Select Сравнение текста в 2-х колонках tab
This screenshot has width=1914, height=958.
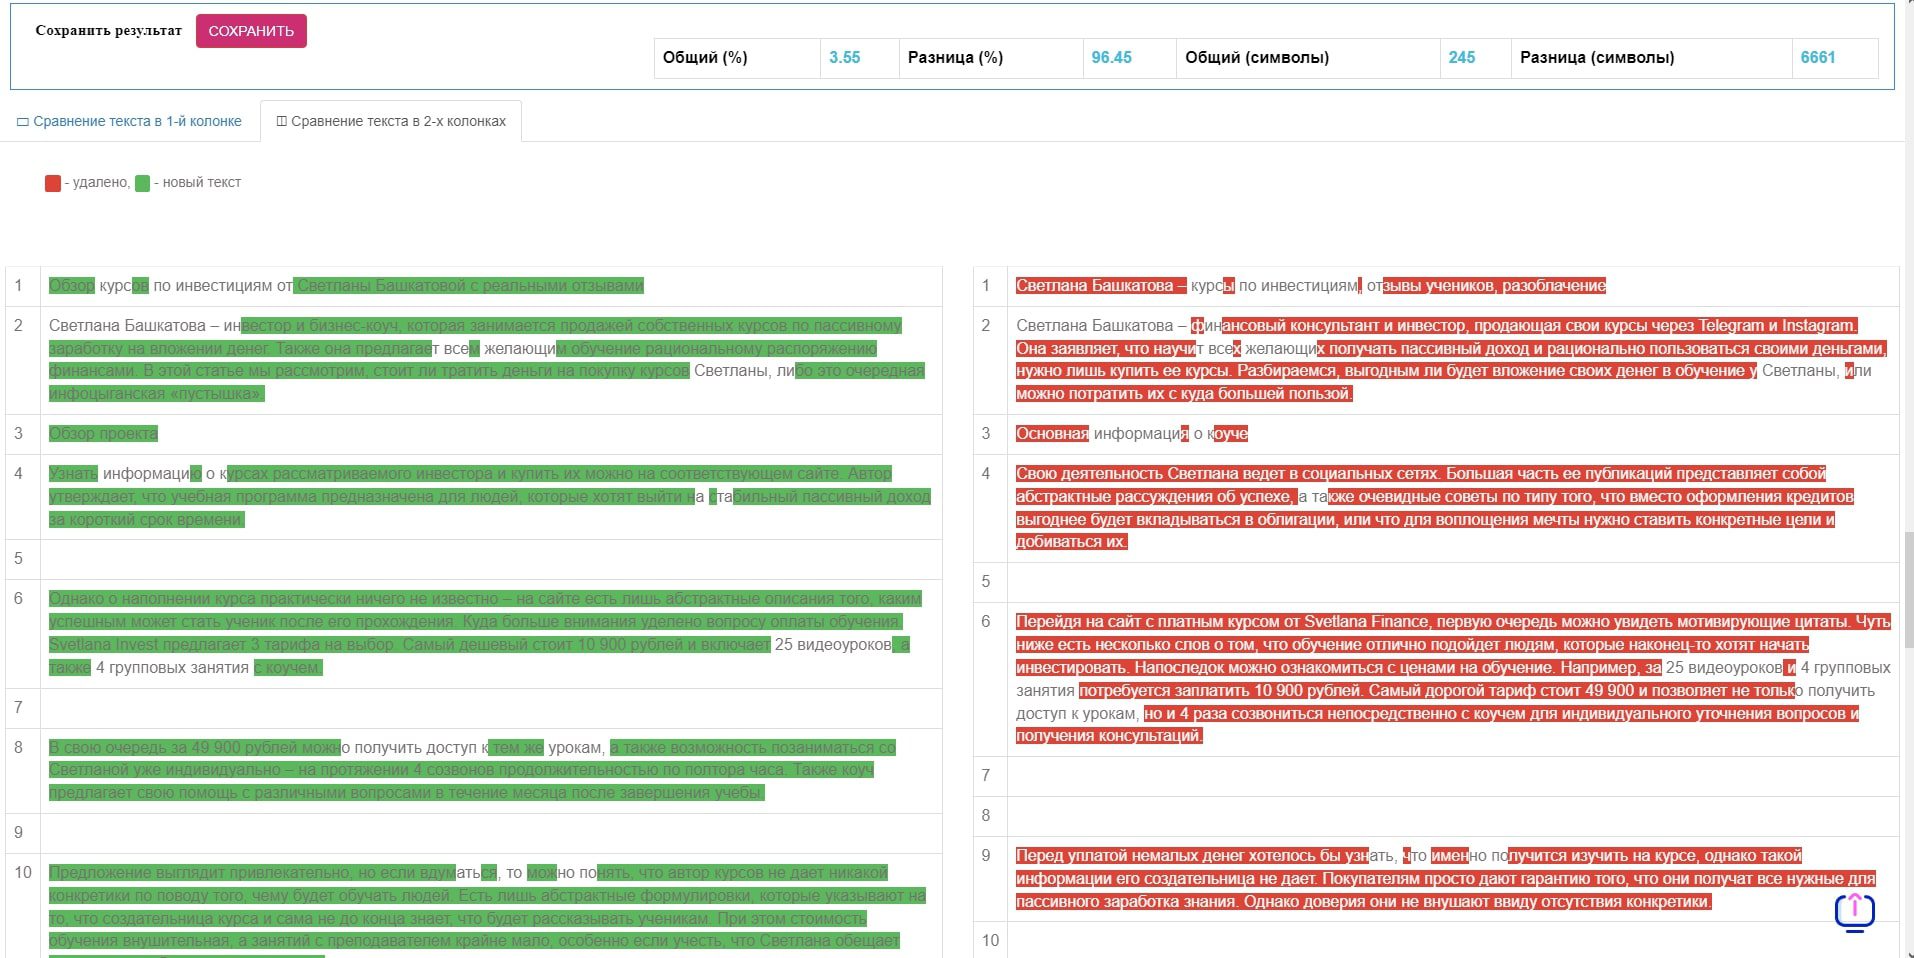(x=390, y=121)
